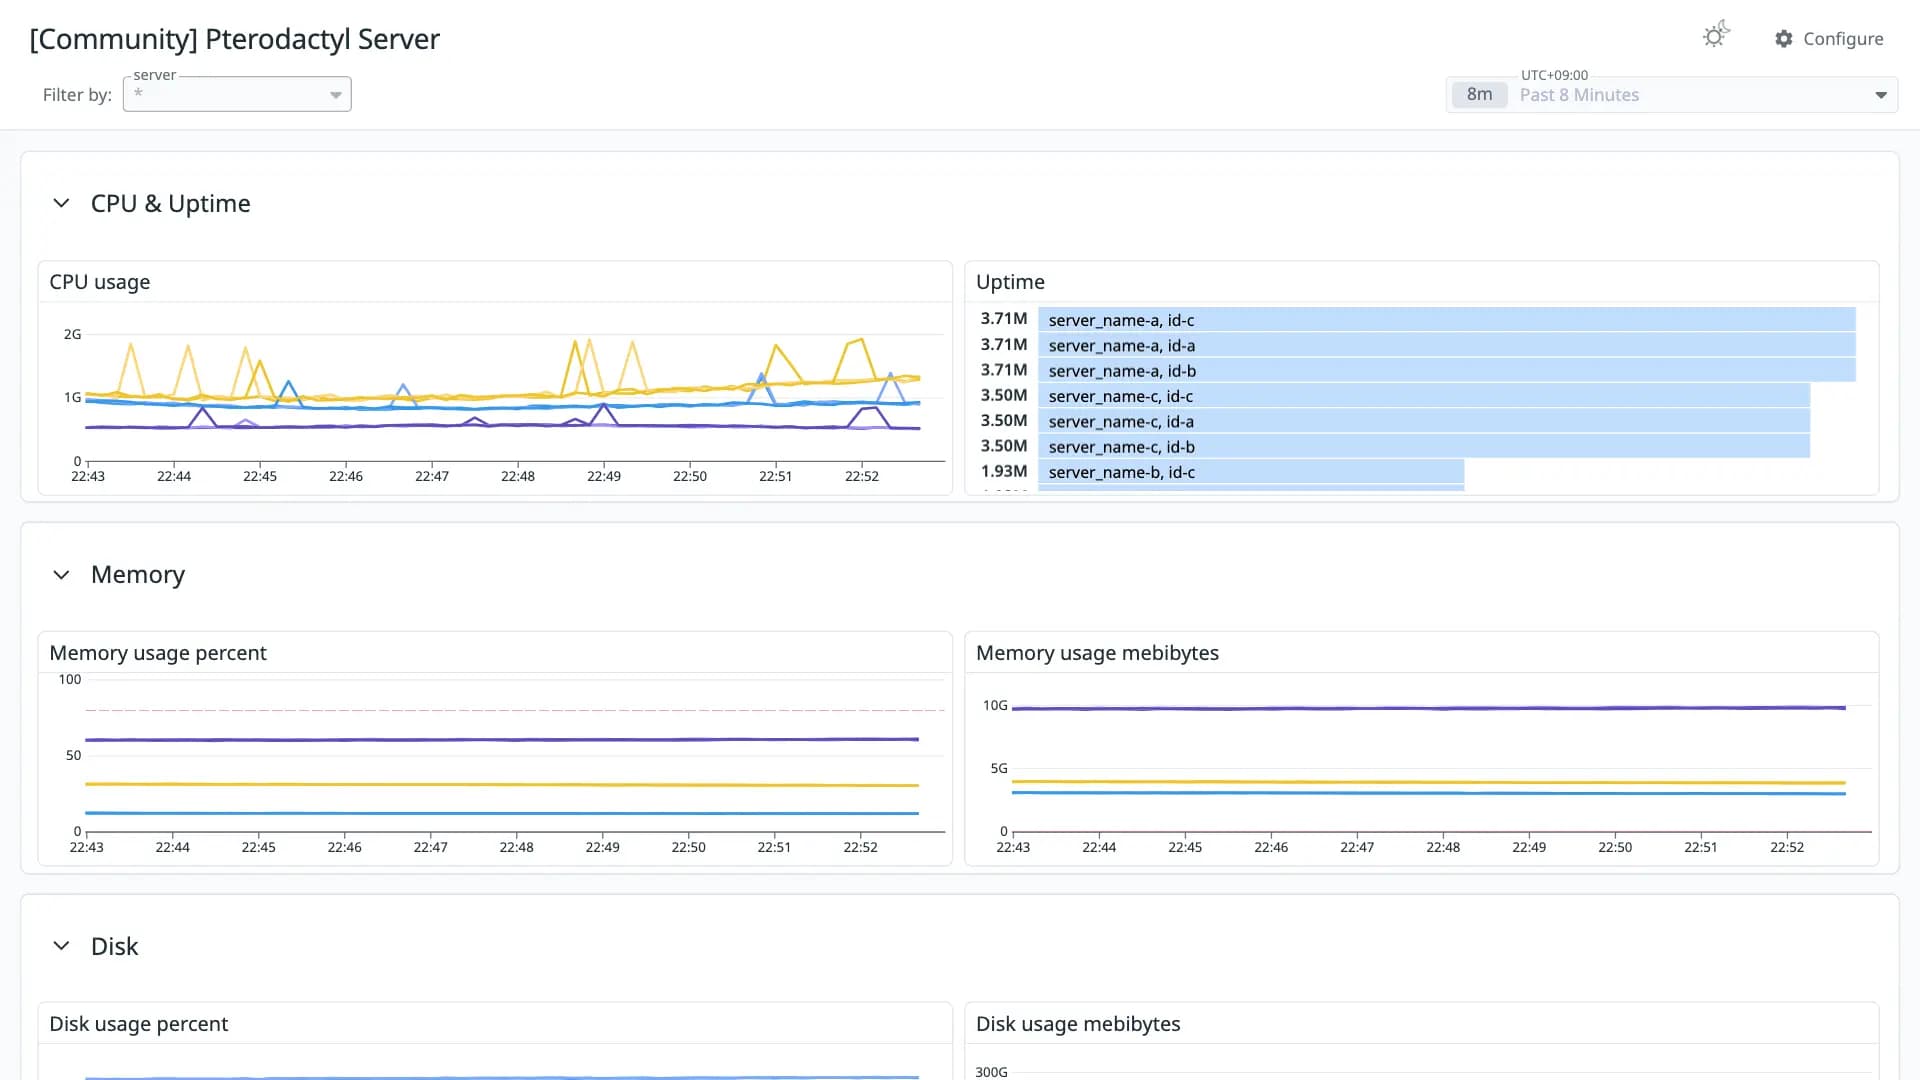
Task: Click the Memory usage mebibytes widget title
Action: [1097, 653]
